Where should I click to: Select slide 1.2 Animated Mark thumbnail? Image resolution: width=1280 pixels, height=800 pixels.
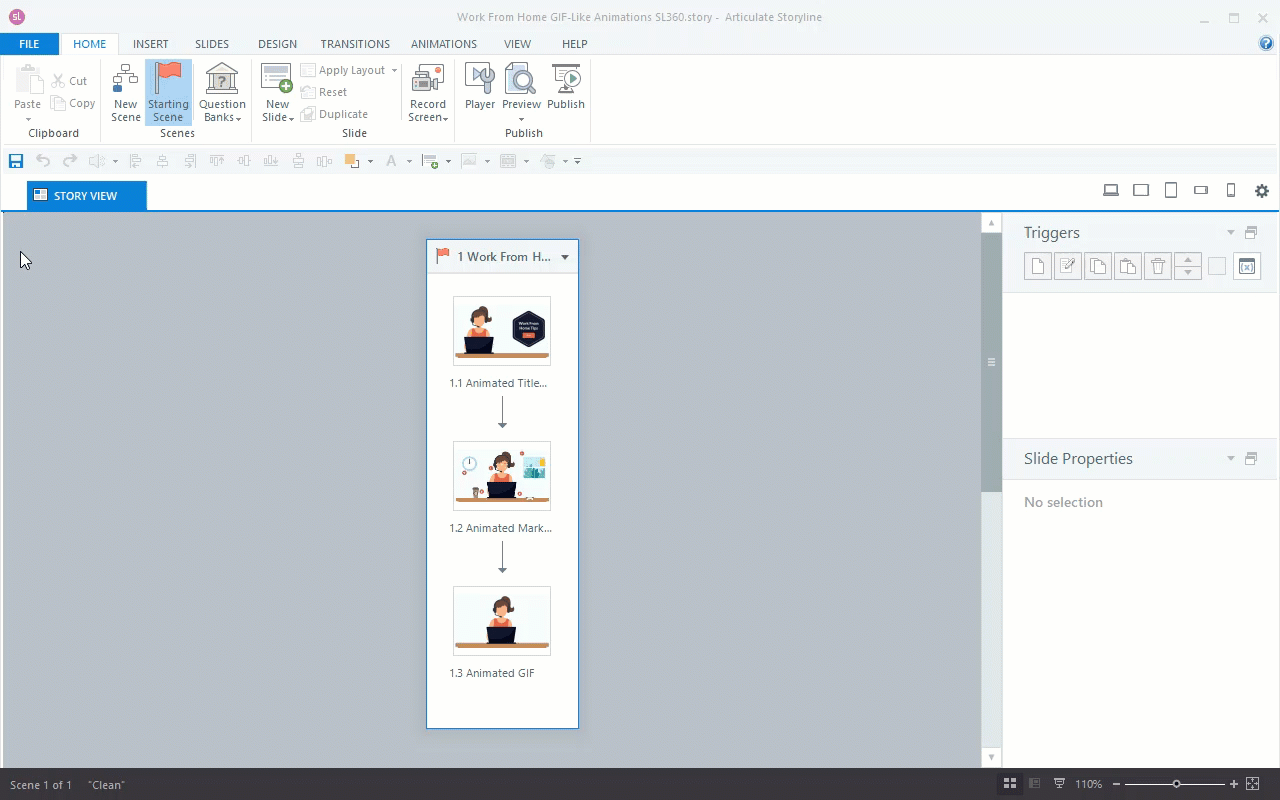(502, 476)
